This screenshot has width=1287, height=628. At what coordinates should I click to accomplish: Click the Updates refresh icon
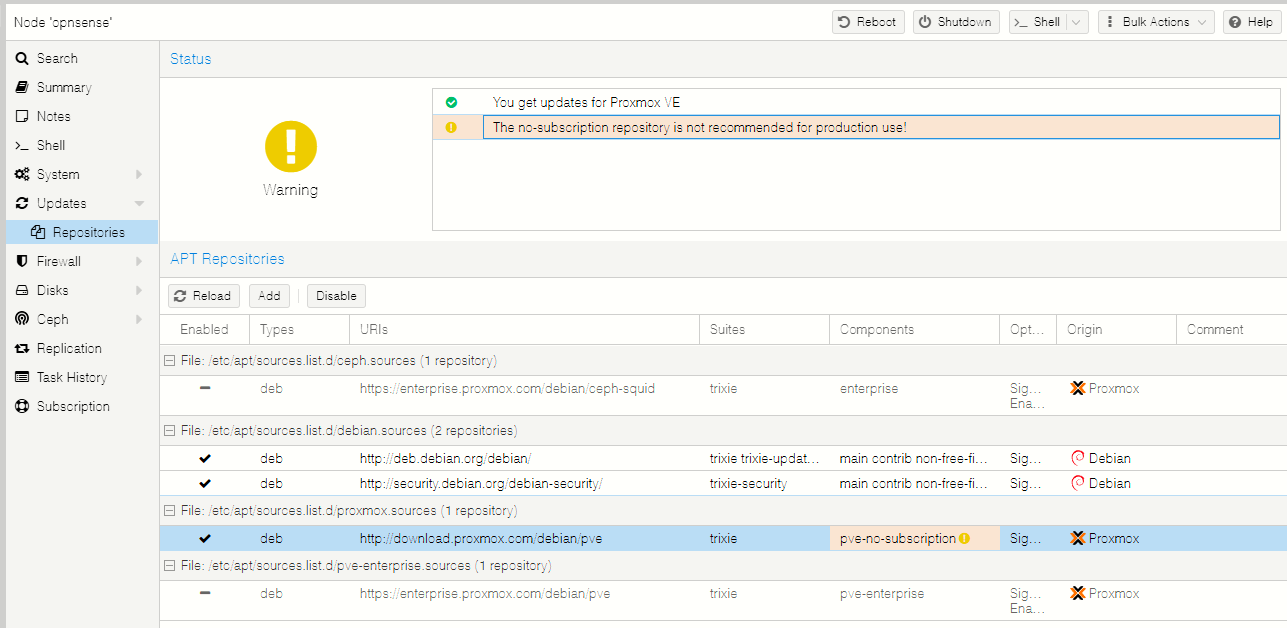click(x=22, y=203)
